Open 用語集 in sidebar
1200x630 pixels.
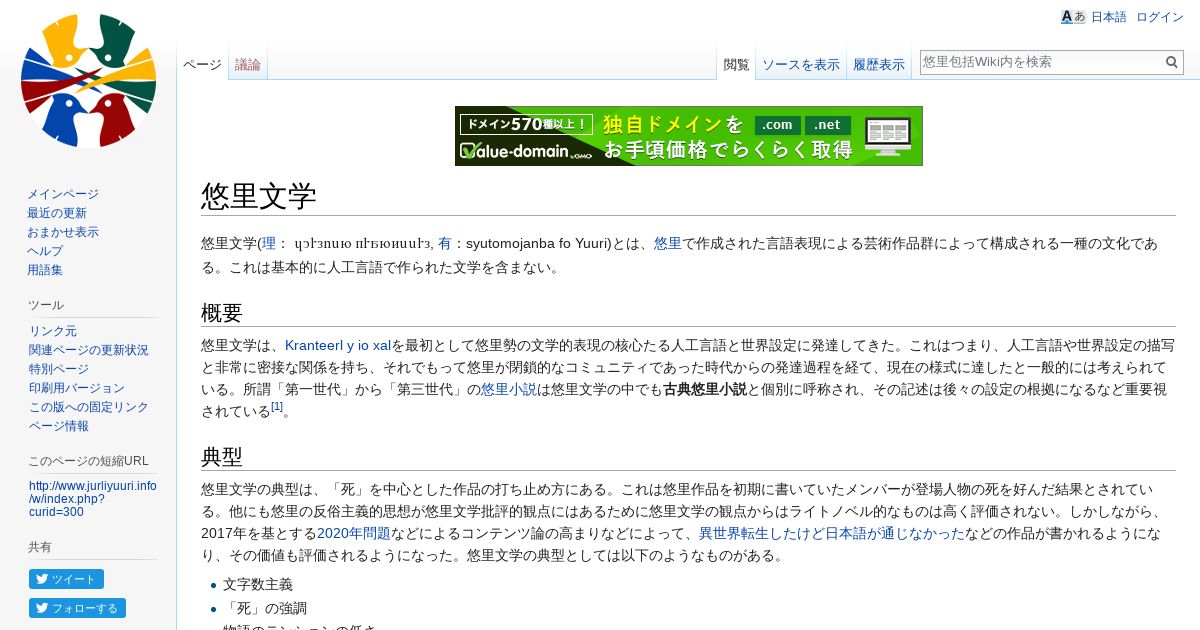click(45, 270)
